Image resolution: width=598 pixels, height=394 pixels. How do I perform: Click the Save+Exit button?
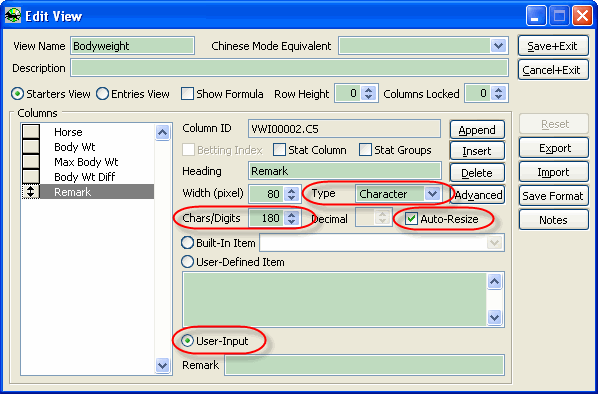(x=553, y=46)
